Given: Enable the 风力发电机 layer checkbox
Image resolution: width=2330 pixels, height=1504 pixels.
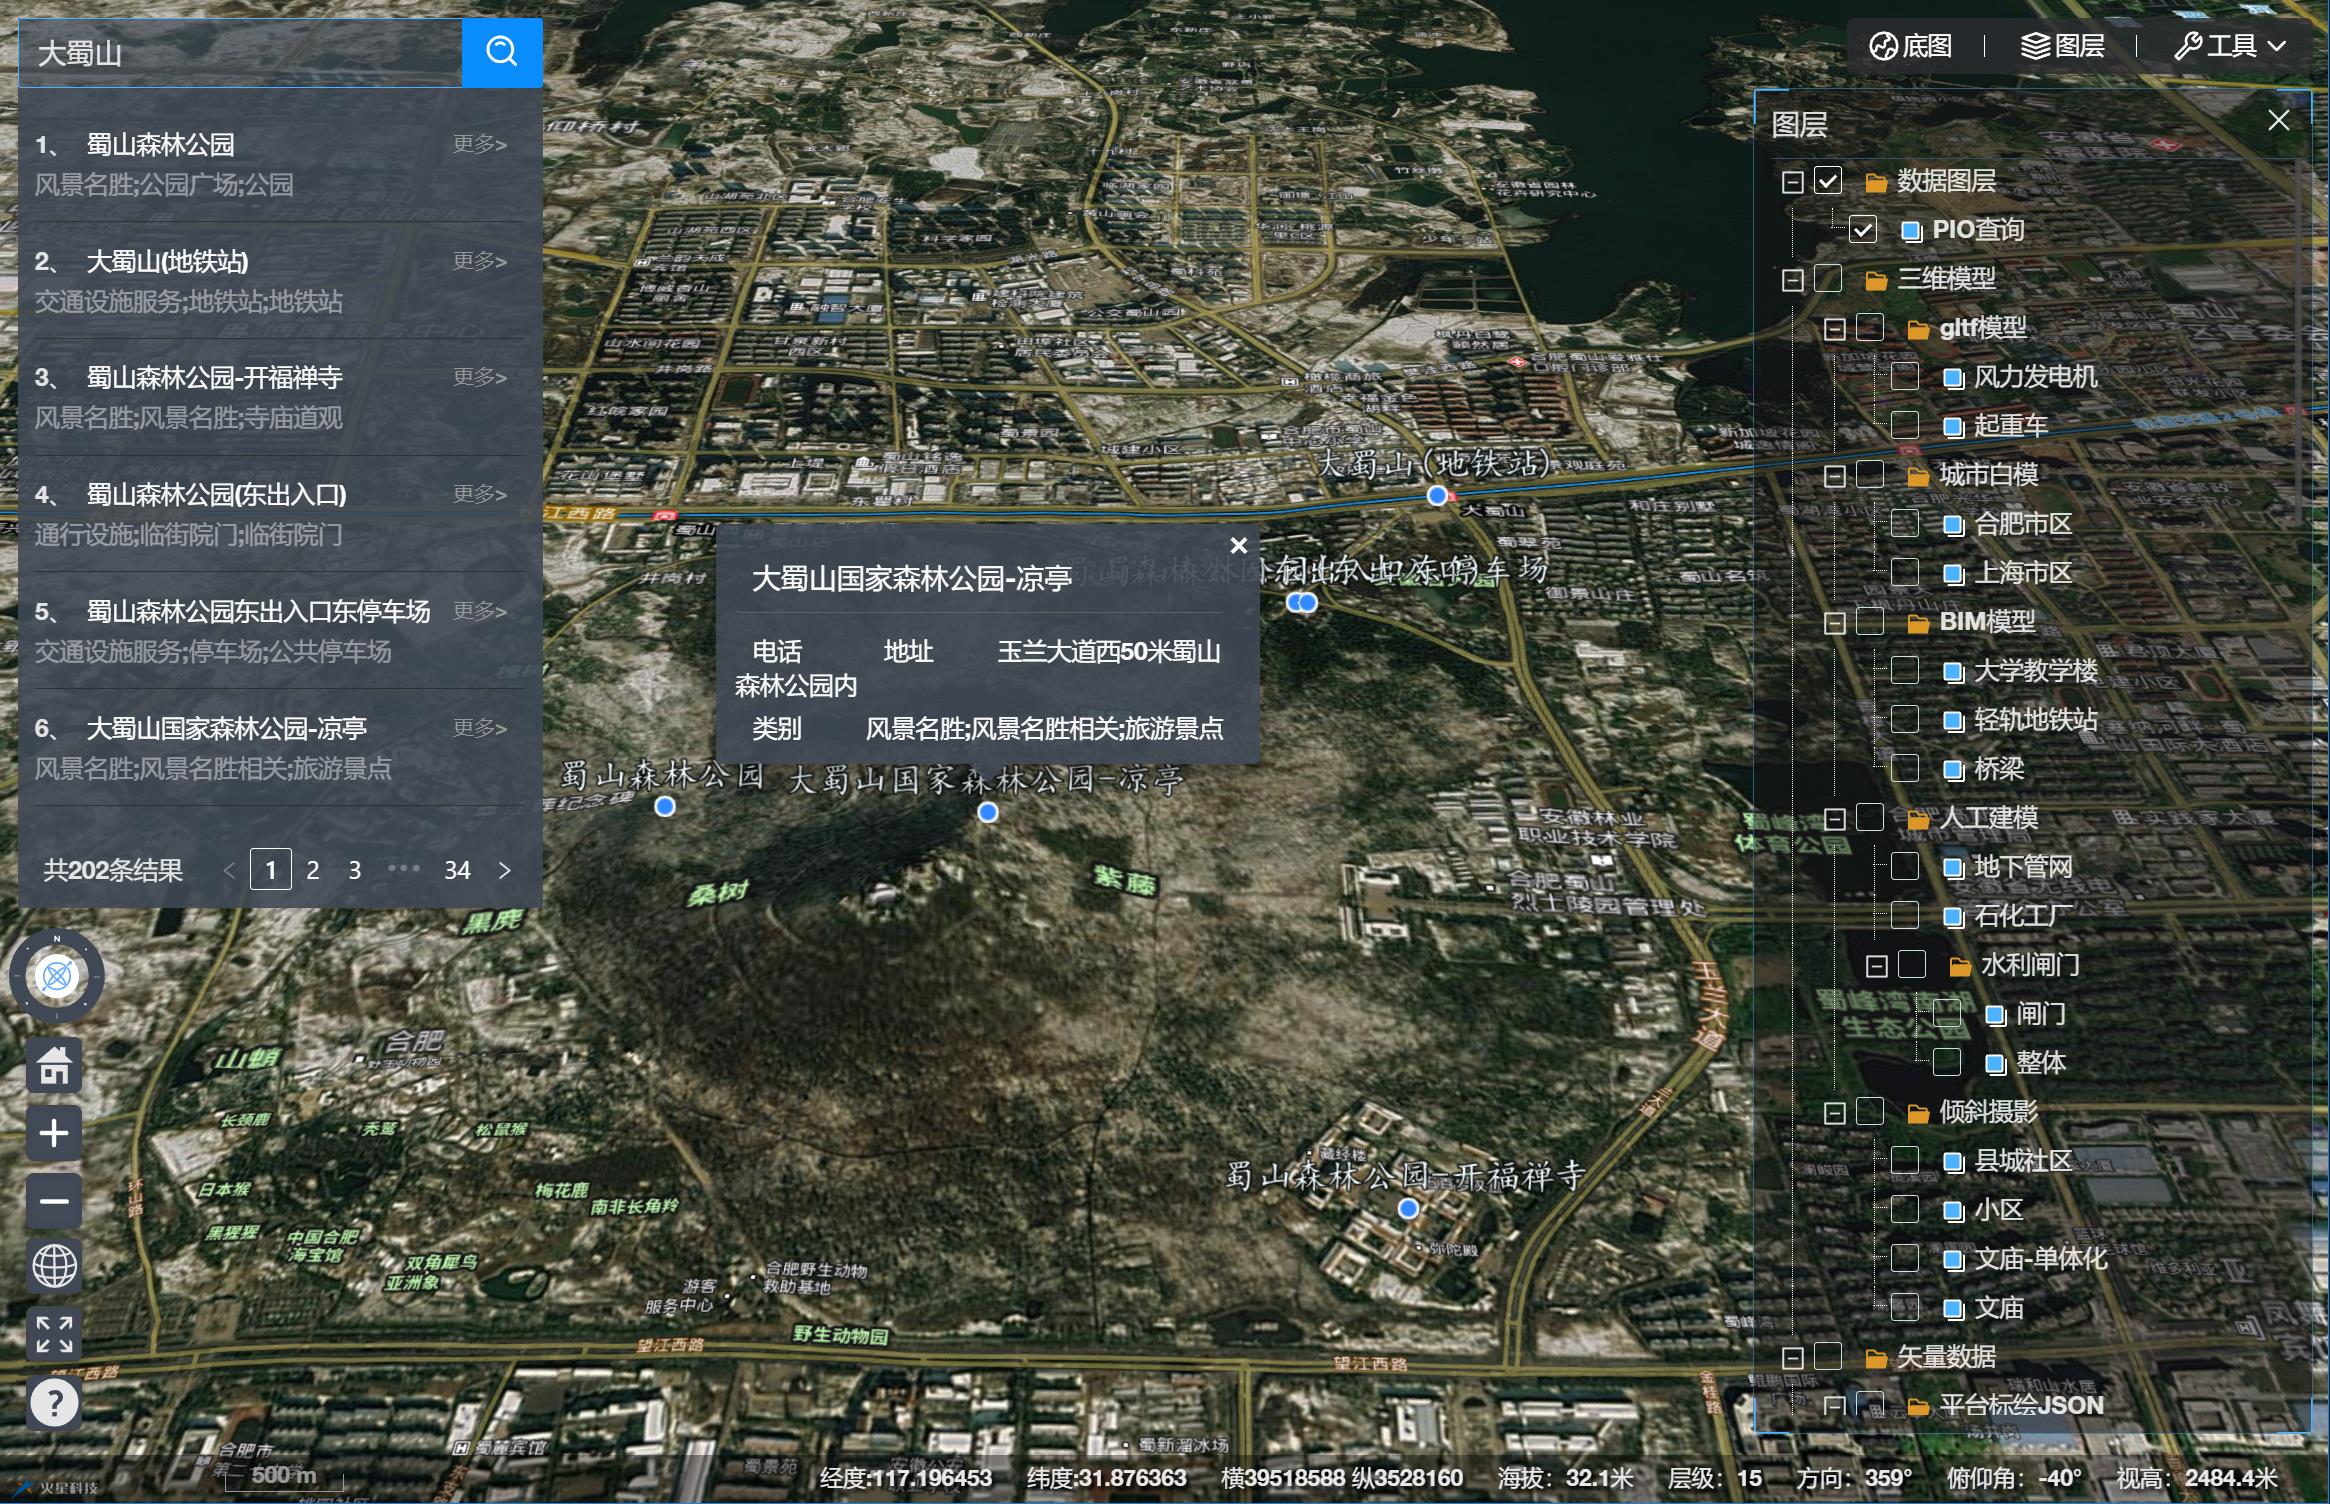Looking at the screenshot, I should coord(1905,377).
